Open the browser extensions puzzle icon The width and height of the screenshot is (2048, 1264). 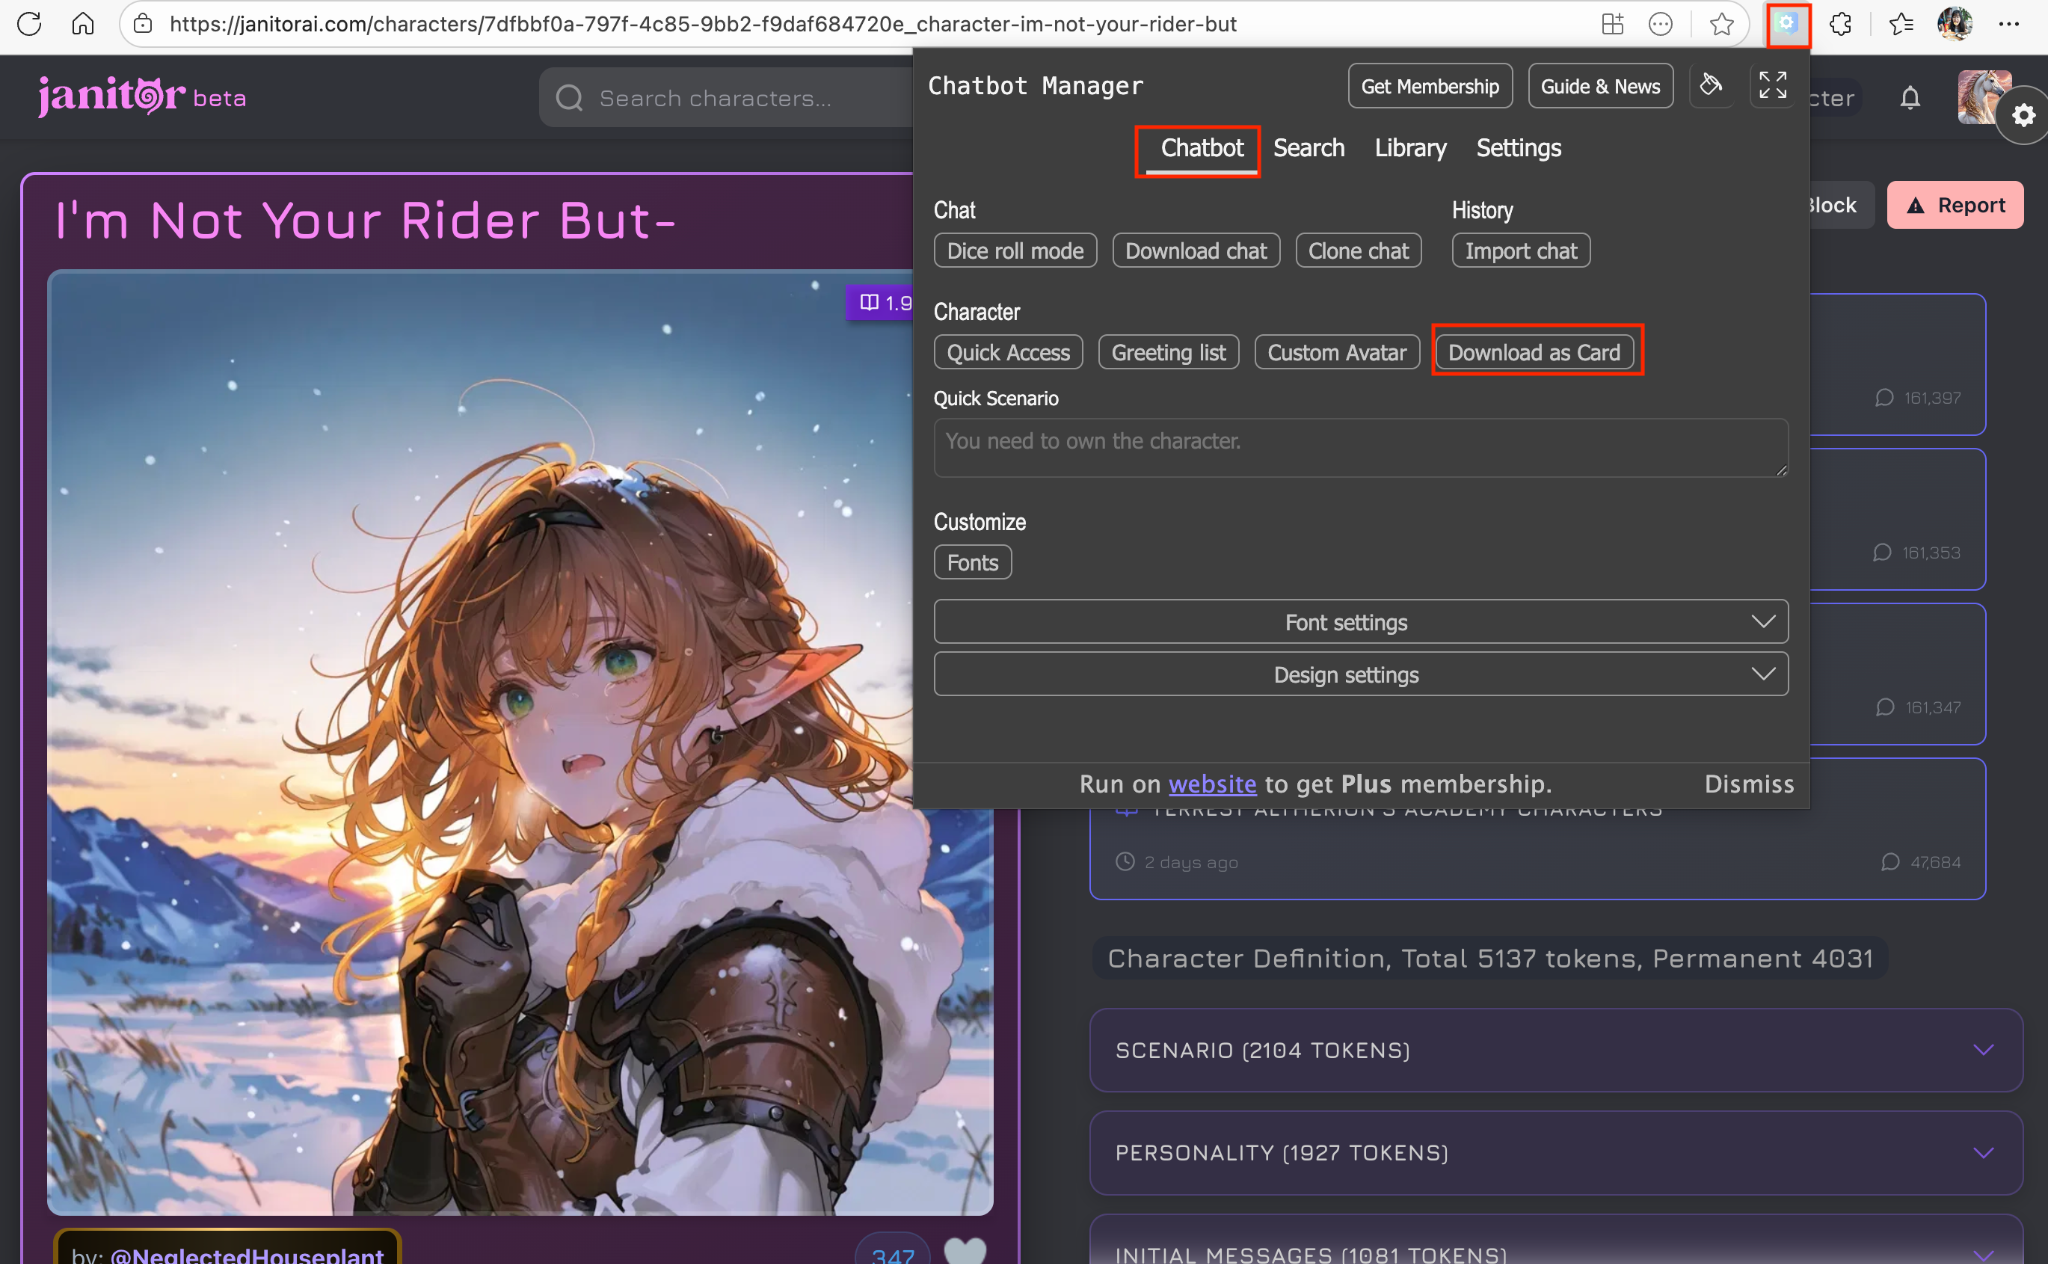[1841, 24]
